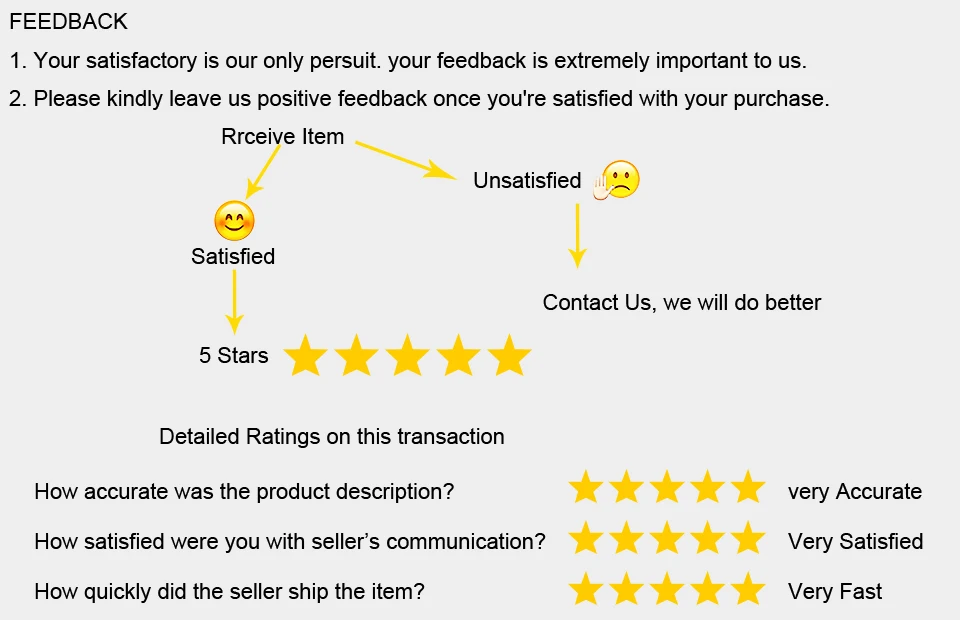
Task: Click the fifth star beside 5 Stars
Action: (x=509, y=355)
